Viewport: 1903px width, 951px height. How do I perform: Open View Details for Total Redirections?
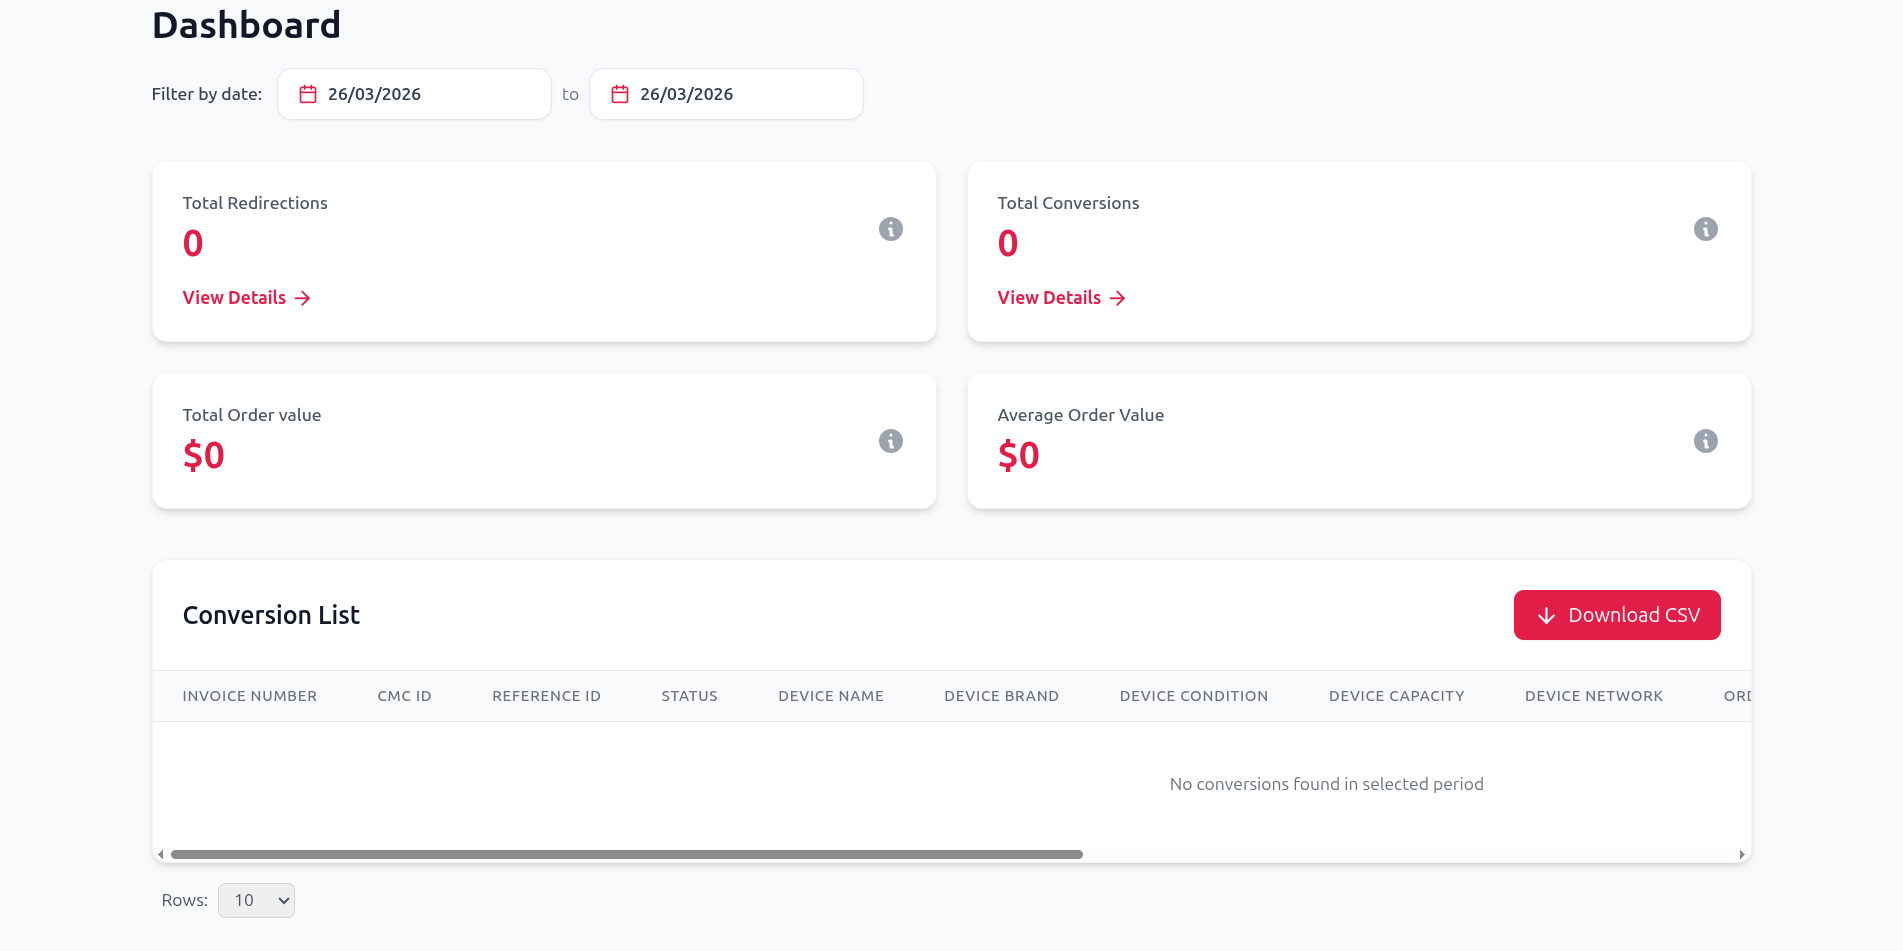(x=233, y=297)
